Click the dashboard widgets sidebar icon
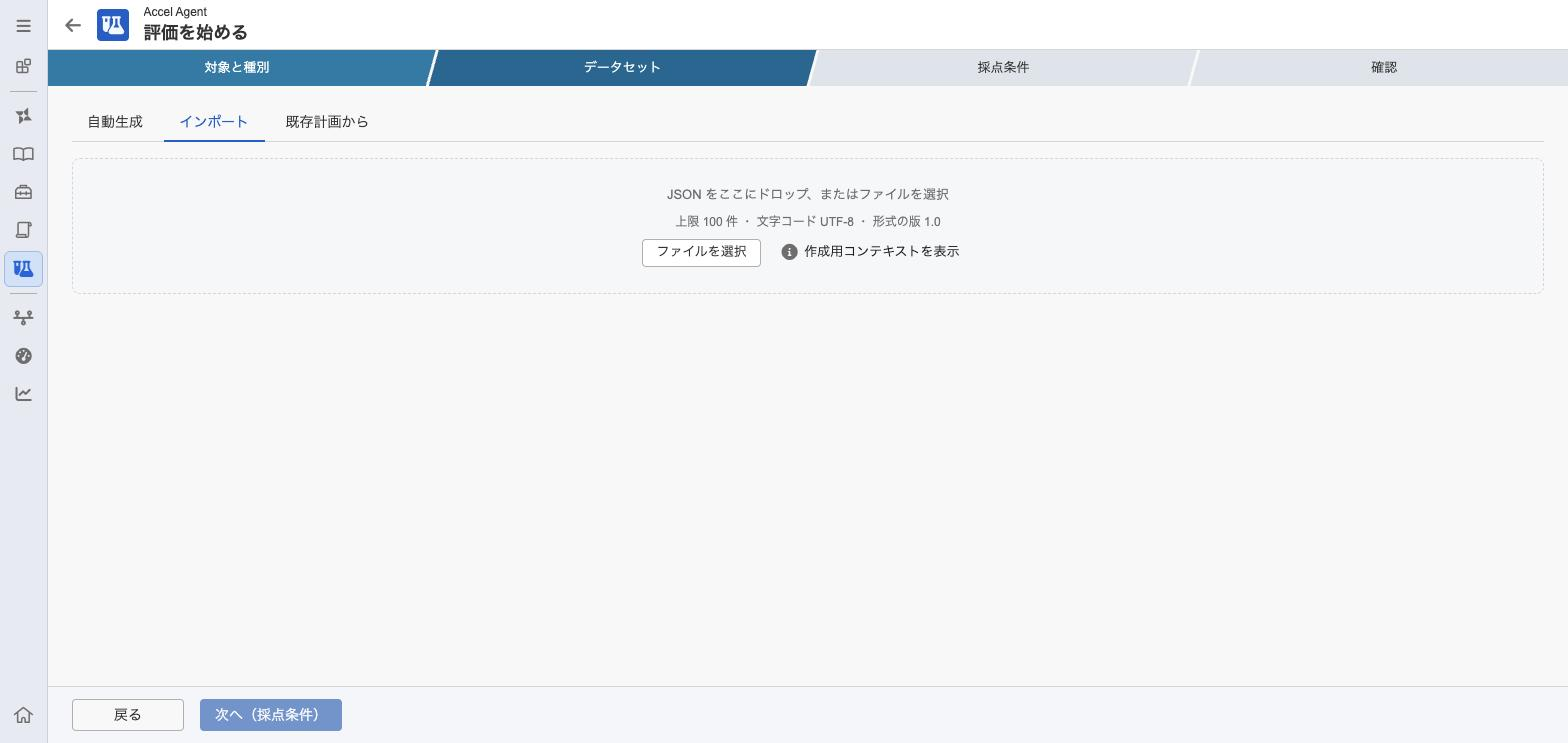This screenshot has height=743, width=1568. 23,67
